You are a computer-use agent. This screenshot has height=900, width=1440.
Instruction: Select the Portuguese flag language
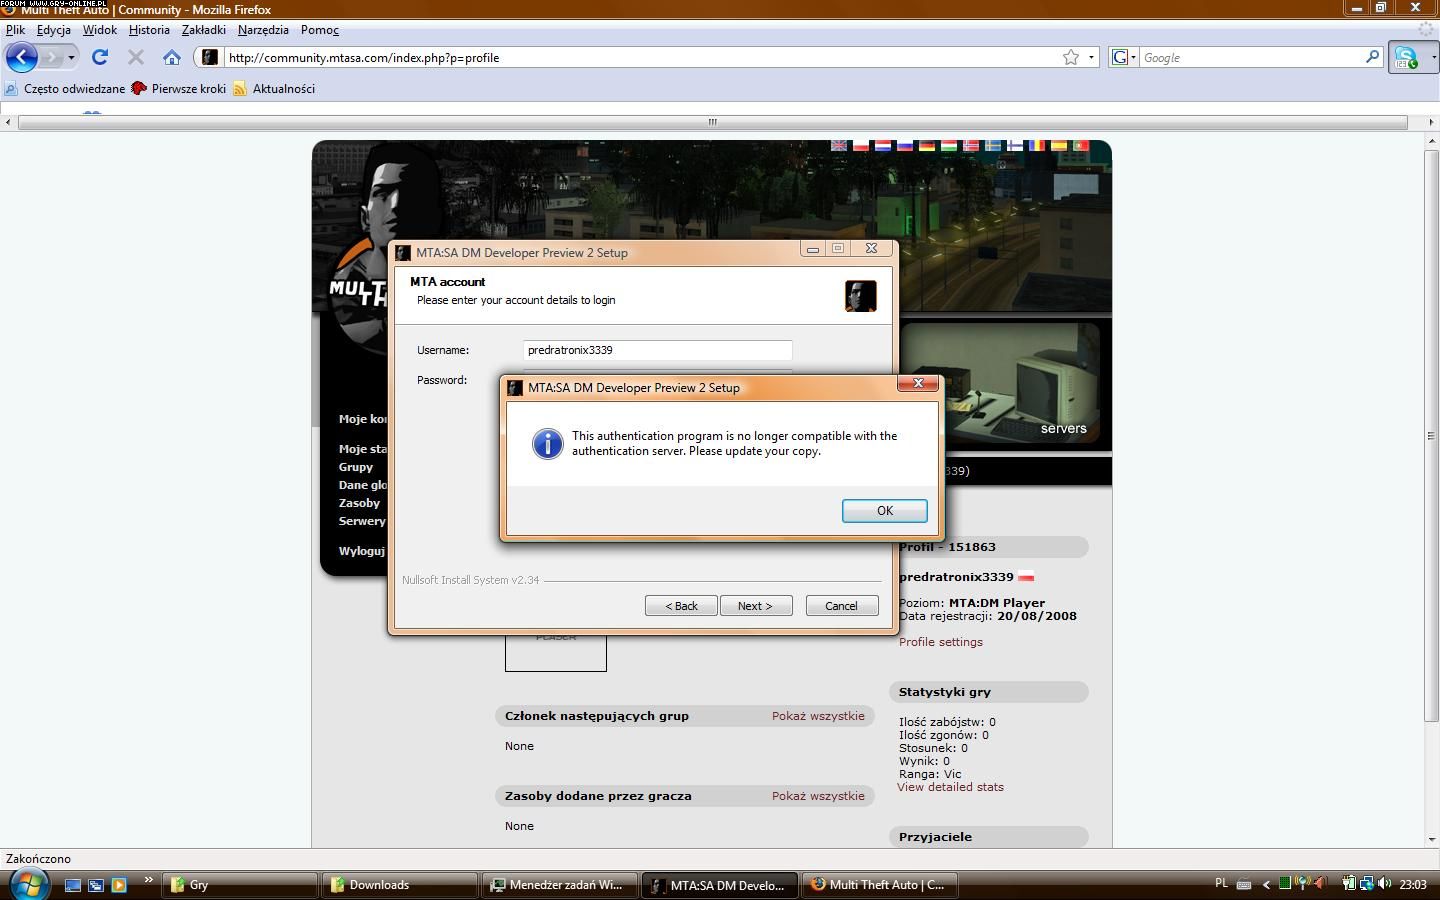click(x=1081, y=146)
